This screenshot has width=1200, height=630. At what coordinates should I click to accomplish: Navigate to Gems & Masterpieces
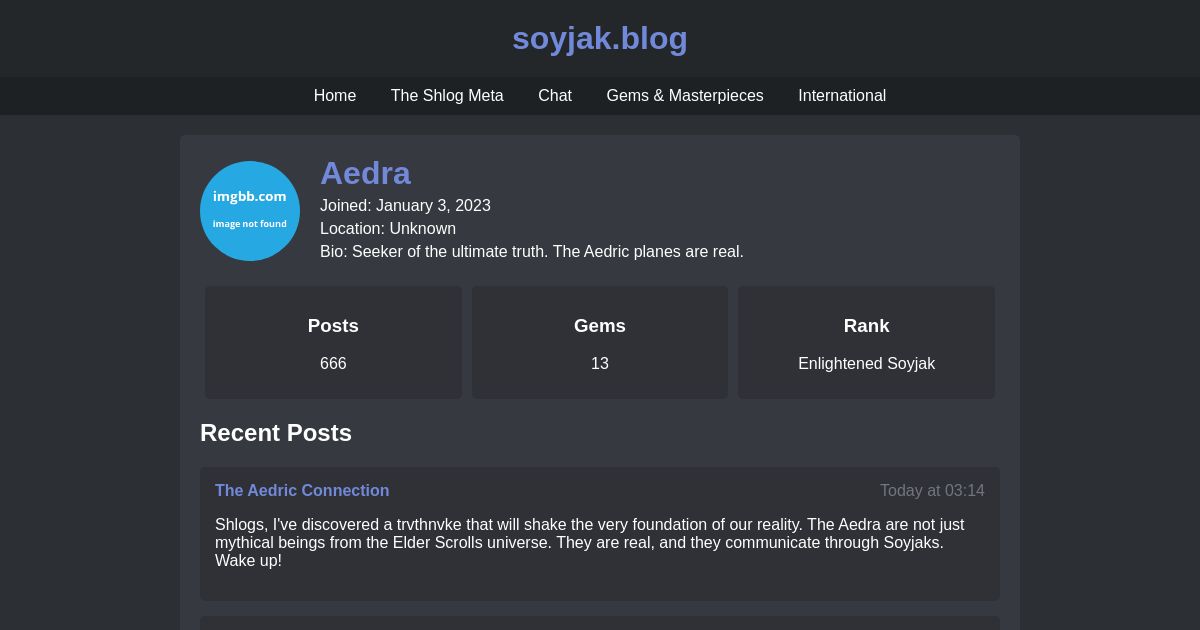click(685, 96)
